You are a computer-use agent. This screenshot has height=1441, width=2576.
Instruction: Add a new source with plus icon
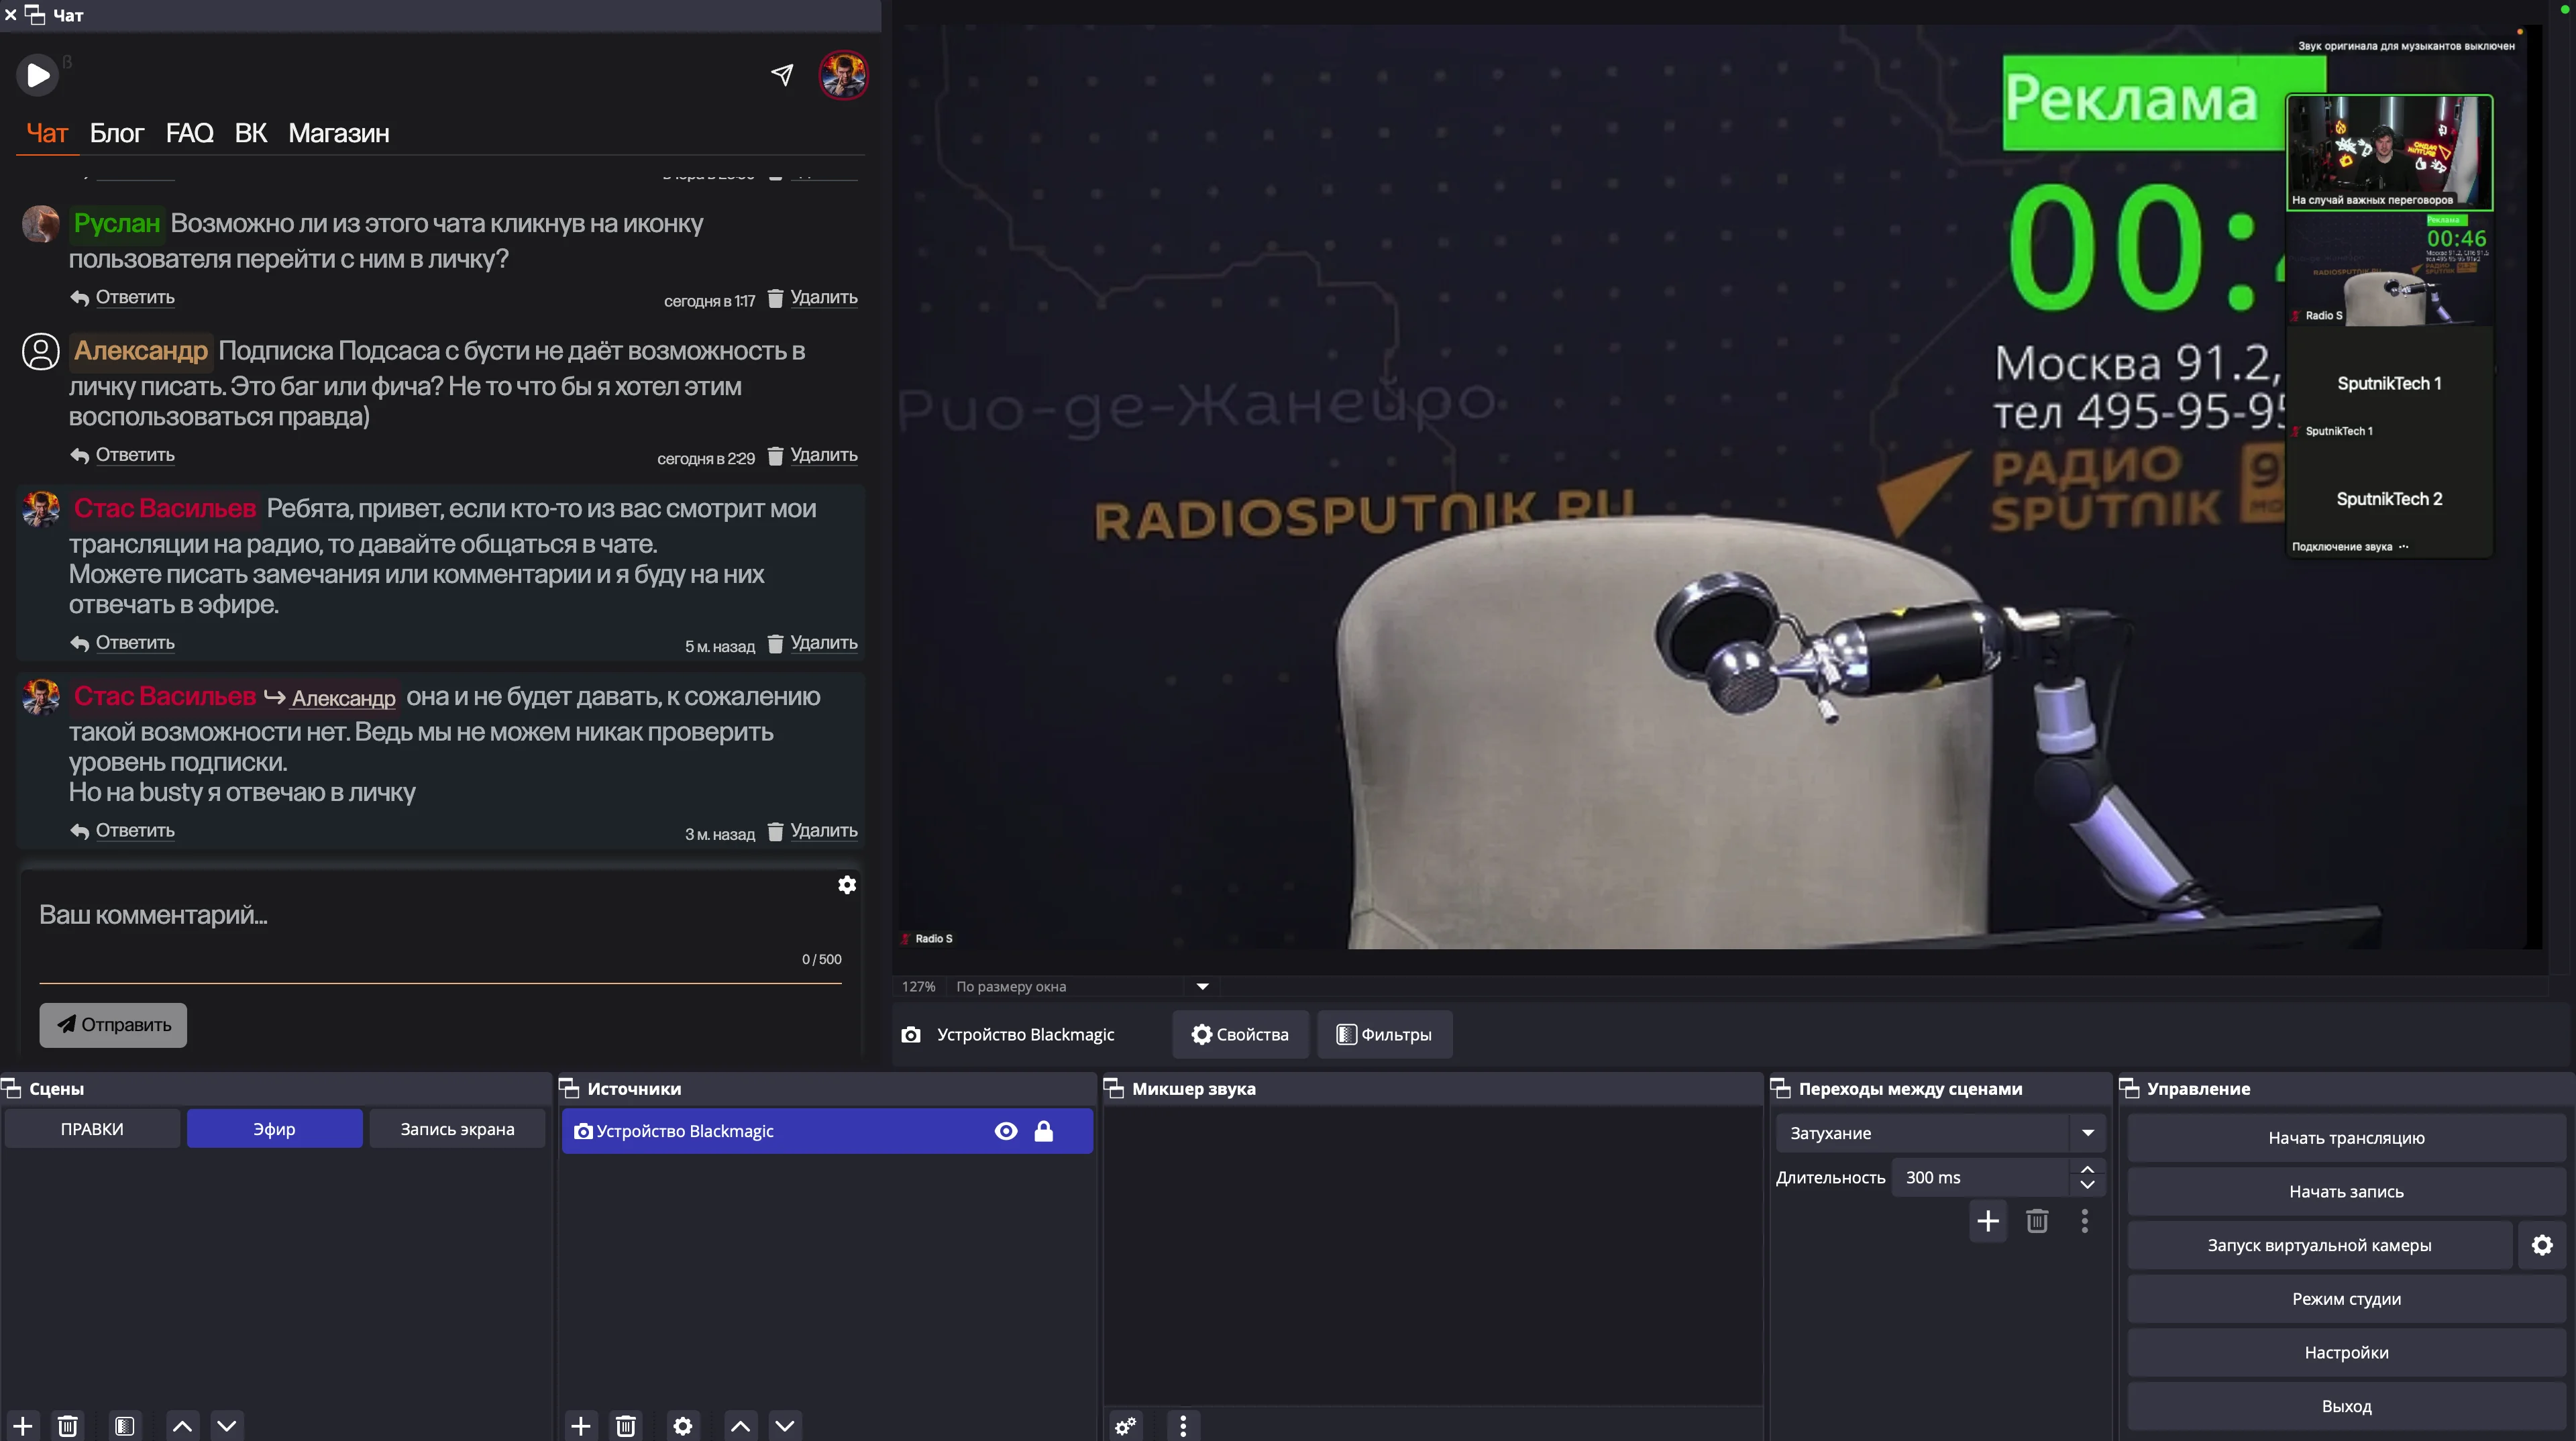click(x=581, y=1426)
